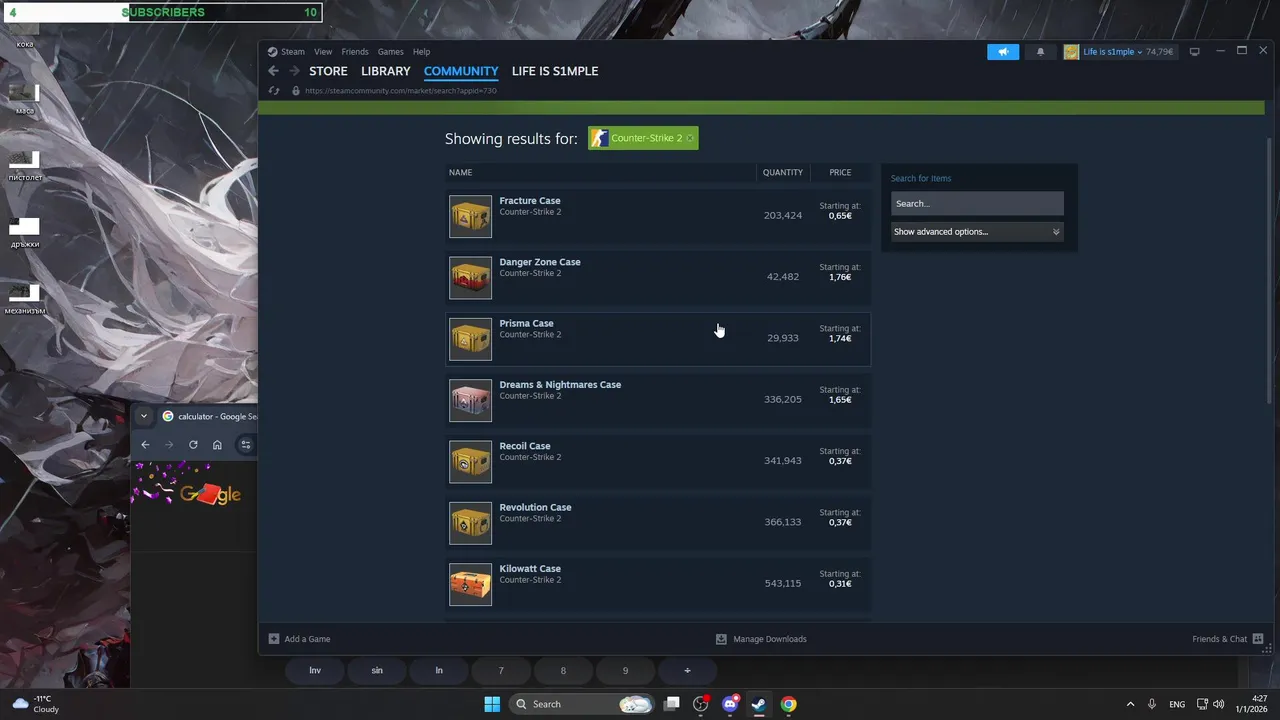
Task: Open the Steam announcements megaphone button
Action: (x=1003, y=52)
